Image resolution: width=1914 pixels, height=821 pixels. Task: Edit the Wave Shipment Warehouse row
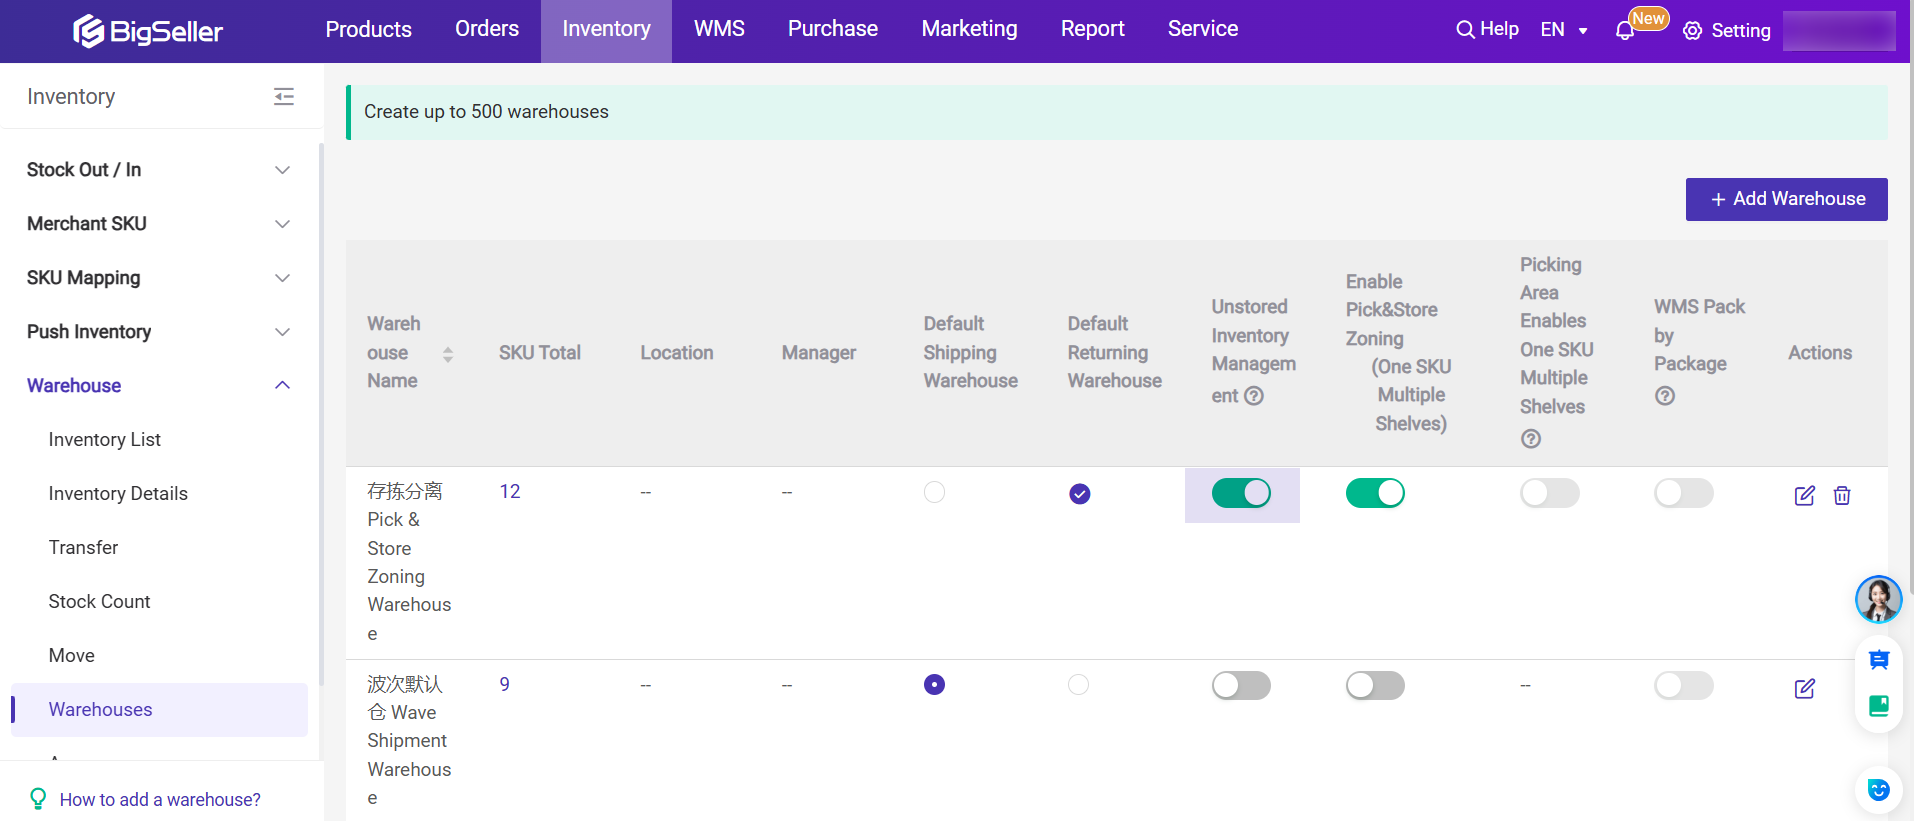[1804, 688]
